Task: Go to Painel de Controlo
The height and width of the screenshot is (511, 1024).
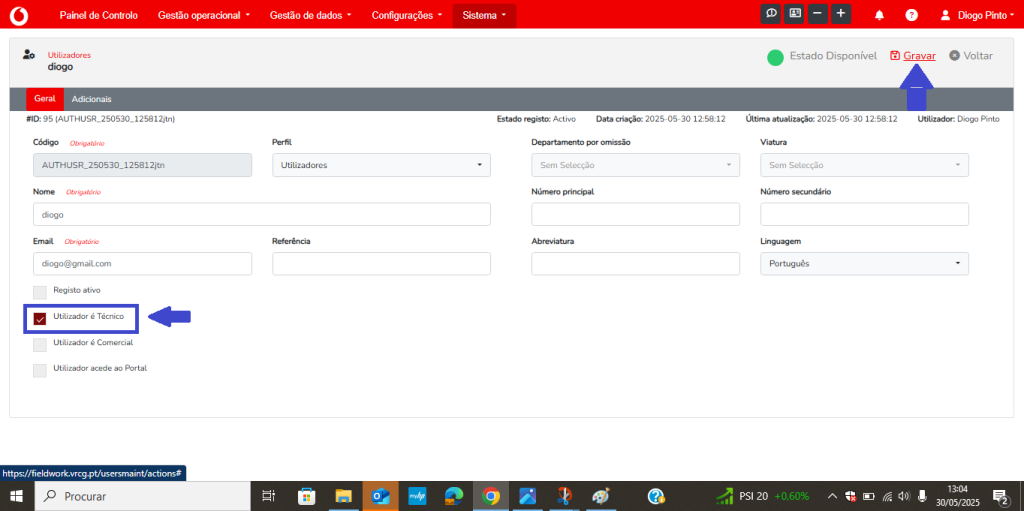Action: tap(99, 15)
